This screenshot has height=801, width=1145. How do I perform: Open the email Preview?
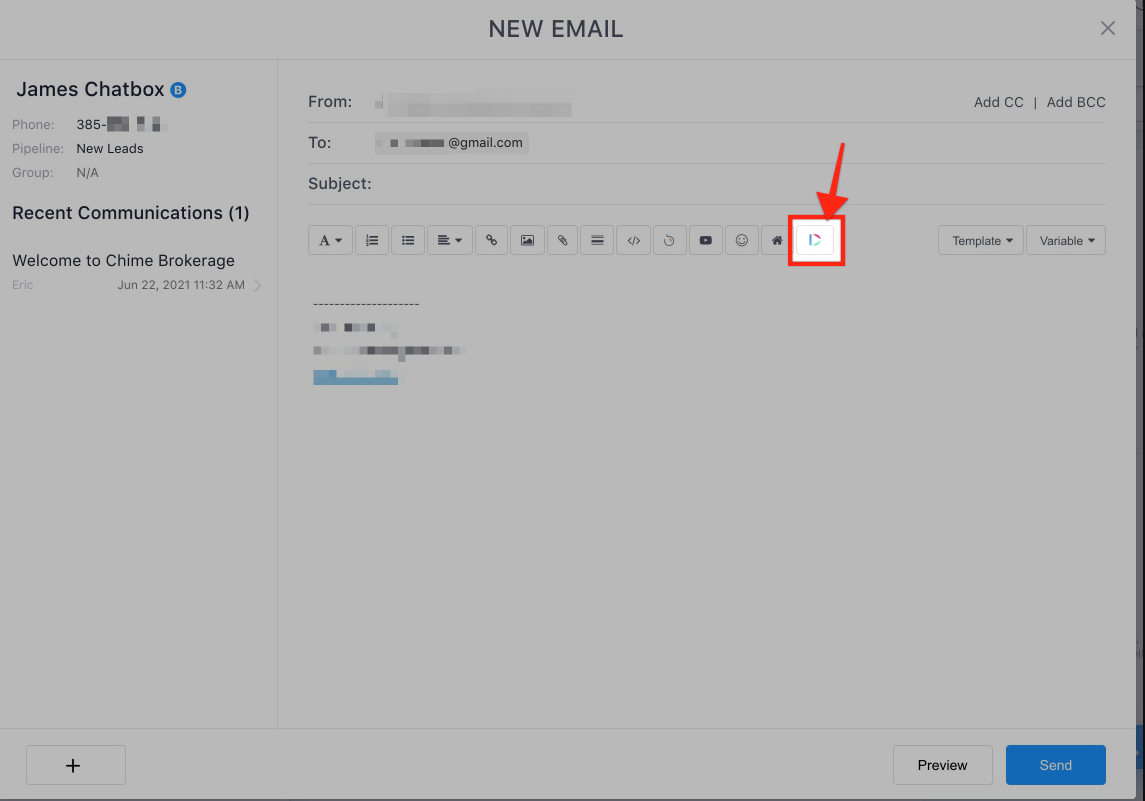(942, 764)
